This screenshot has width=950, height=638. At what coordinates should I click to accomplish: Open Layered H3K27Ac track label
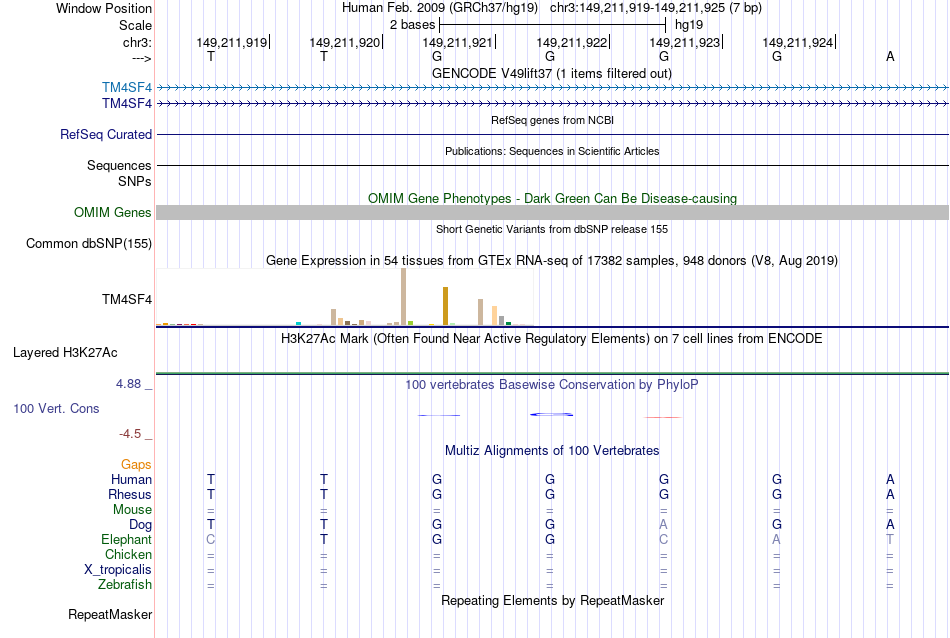coord(65,353)
